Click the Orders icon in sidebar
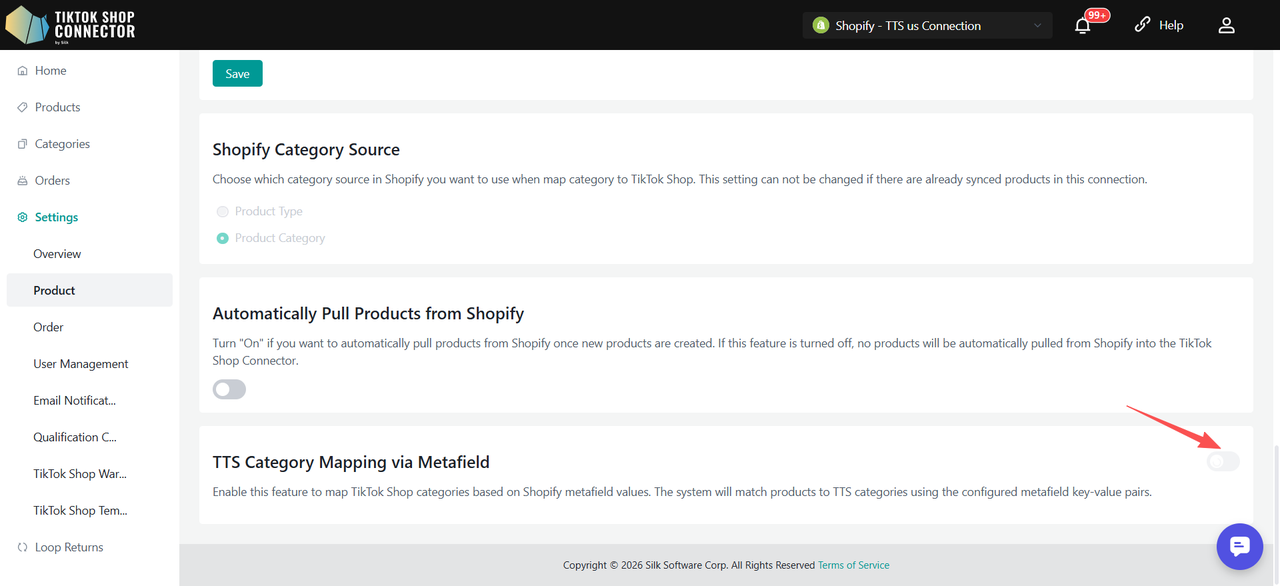This screenshot has height=586, width=1280. tap(22, 181)
